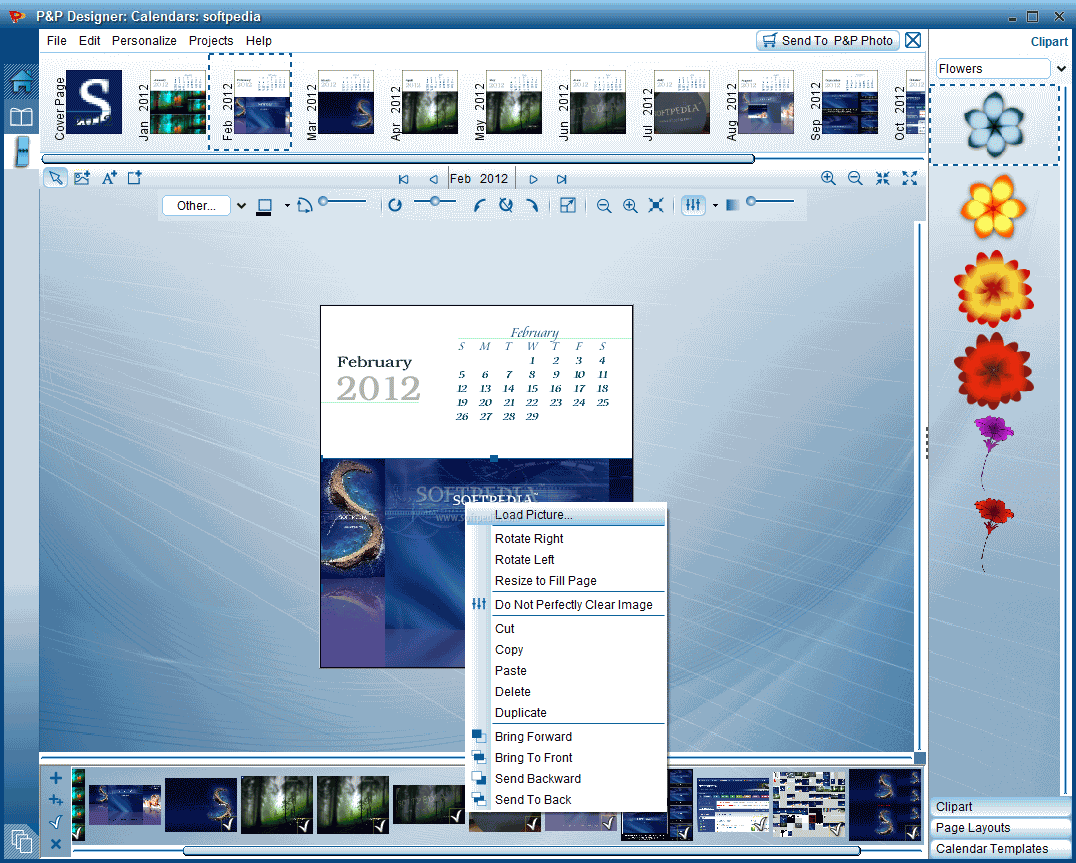Click the add shape box tool icon
This screenshot has width=1076, height=863.
tap(134, 178)
